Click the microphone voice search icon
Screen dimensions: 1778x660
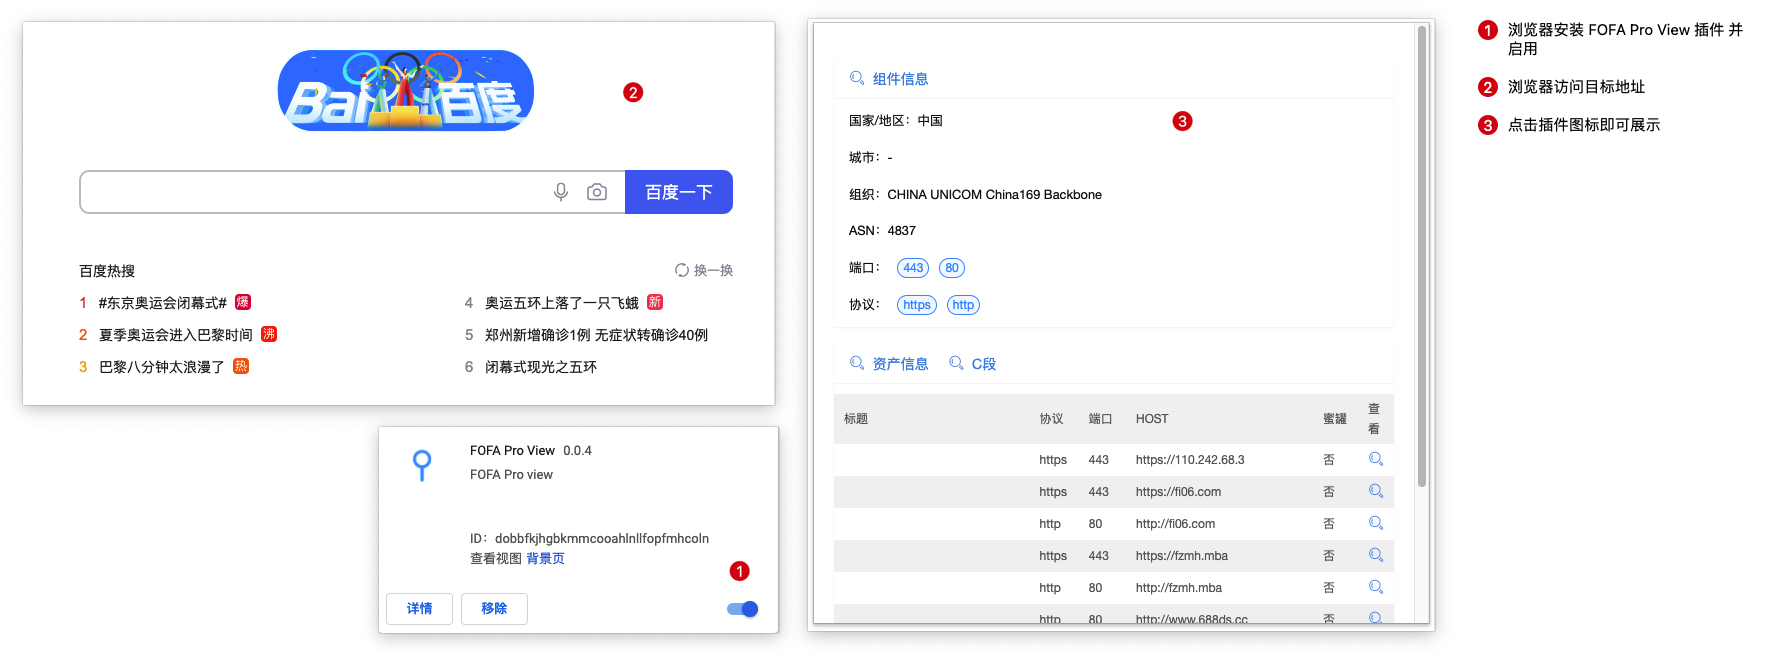click(x=561, y=192)
